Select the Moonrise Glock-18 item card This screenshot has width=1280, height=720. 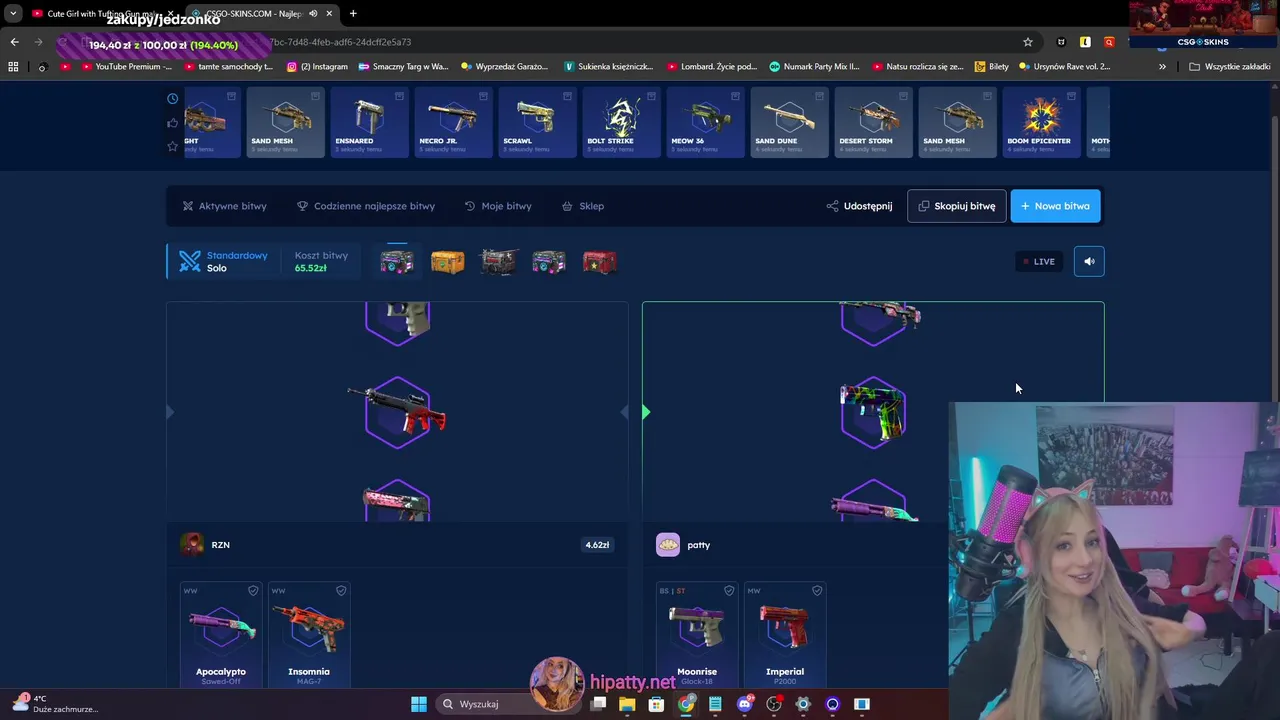[697, 635]
